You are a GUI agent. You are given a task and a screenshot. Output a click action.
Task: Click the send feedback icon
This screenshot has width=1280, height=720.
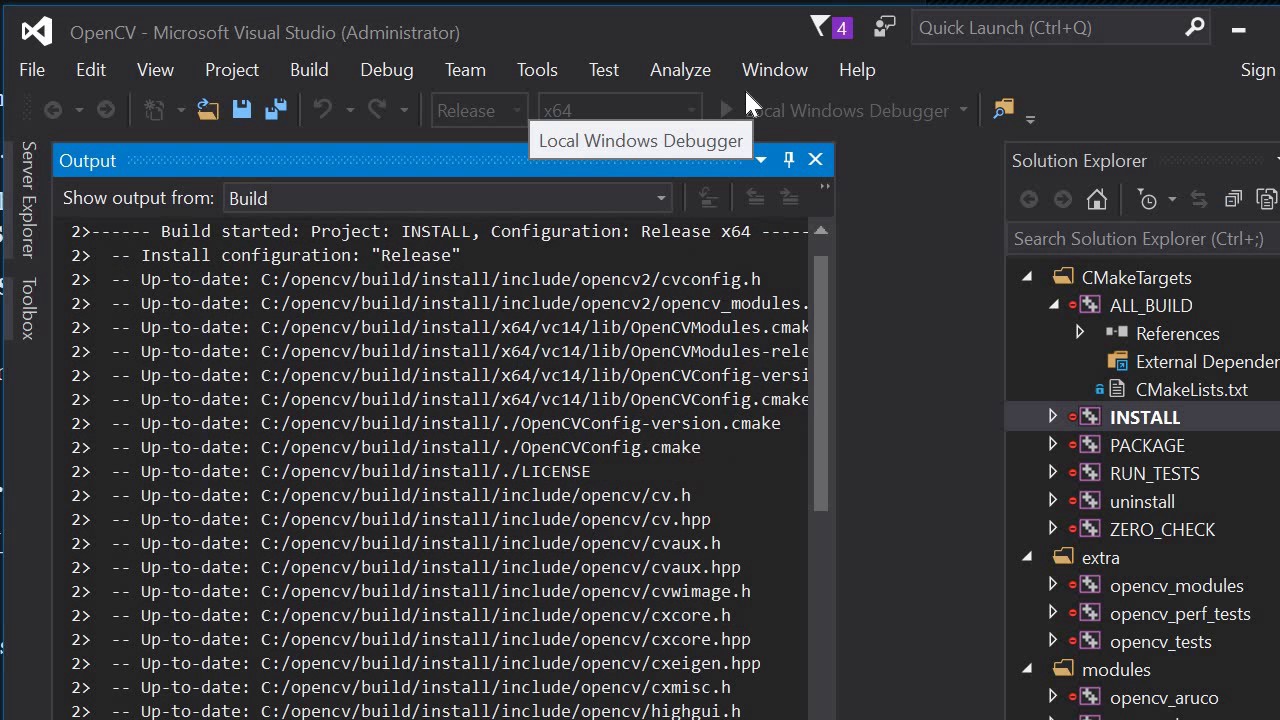(884, 27)
